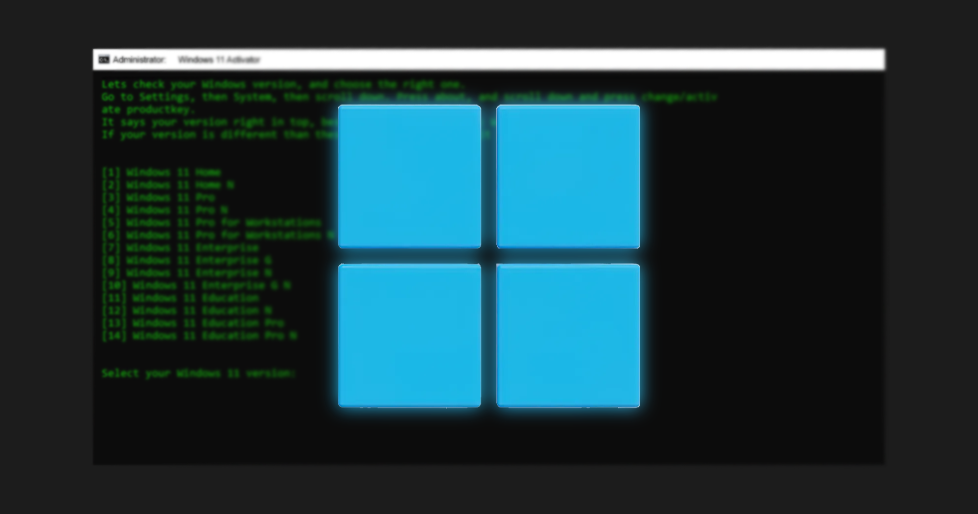The image size is (978, 514).
Task: Click the "[13] Windows 11 Education Pro" line
Action: (193, 322)
